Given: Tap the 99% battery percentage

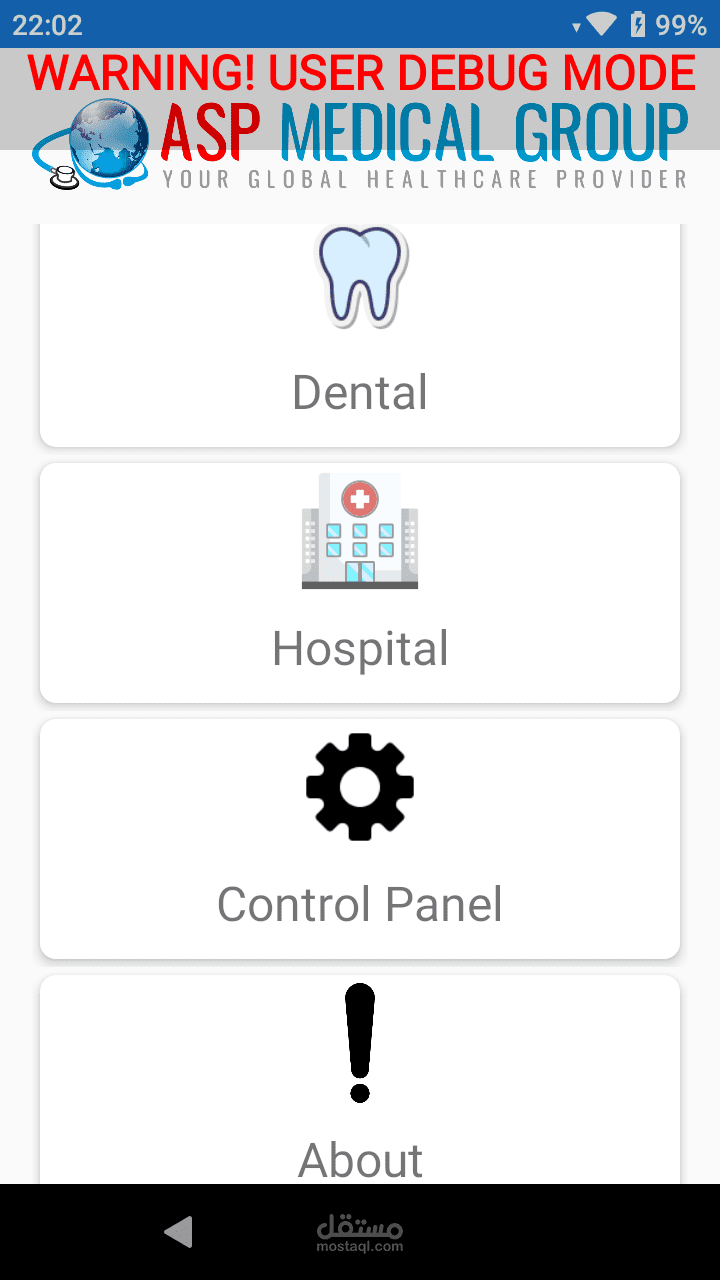Looking at the screenshot, I should [x=682, y=25].
